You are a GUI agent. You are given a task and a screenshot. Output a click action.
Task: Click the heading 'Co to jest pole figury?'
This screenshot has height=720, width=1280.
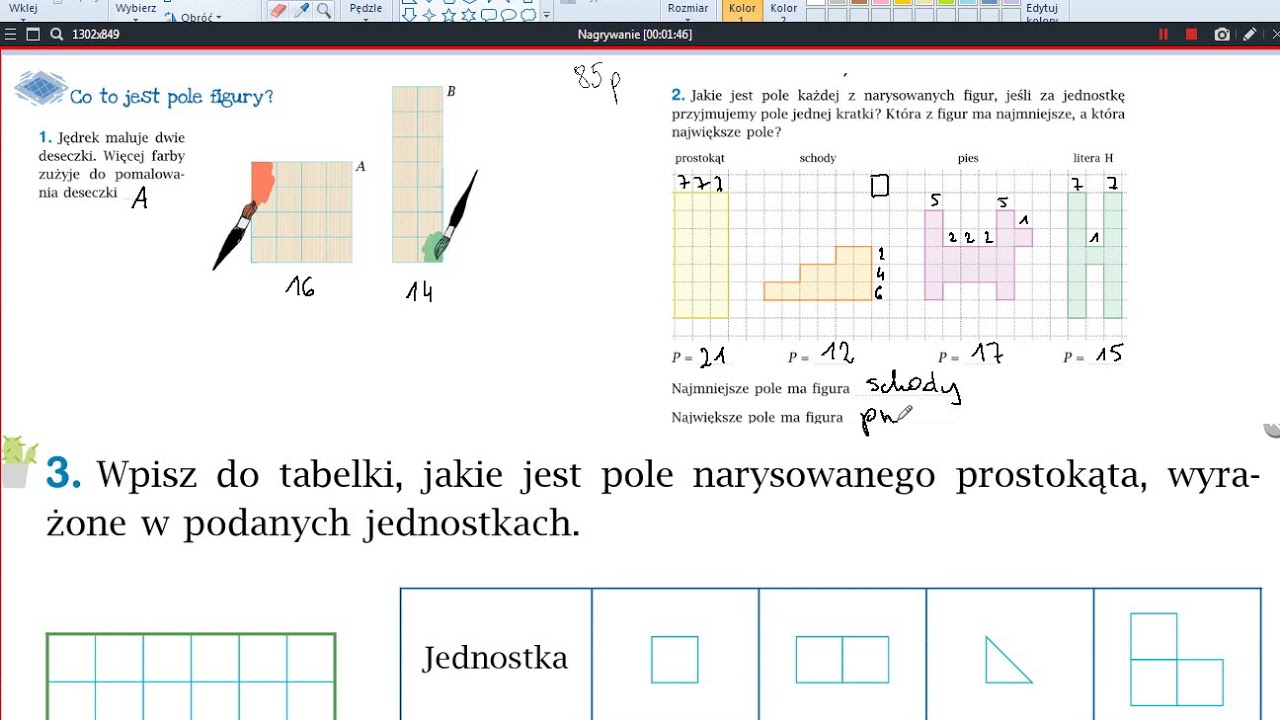[171, 97]
